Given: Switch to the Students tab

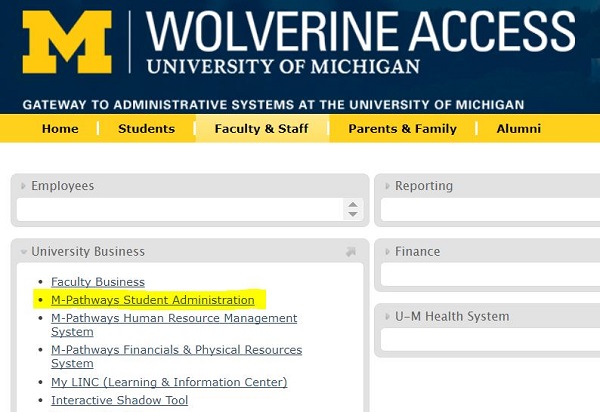Looking at the screenshot, I should pyautogui.click(x=147, y=129).
